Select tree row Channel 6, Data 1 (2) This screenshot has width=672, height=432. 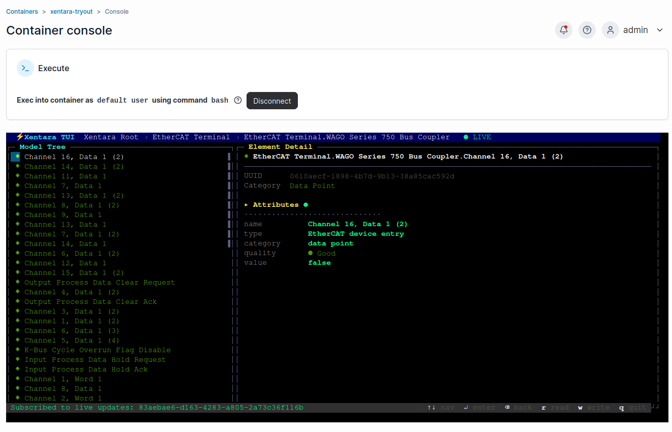coord(72,253)
